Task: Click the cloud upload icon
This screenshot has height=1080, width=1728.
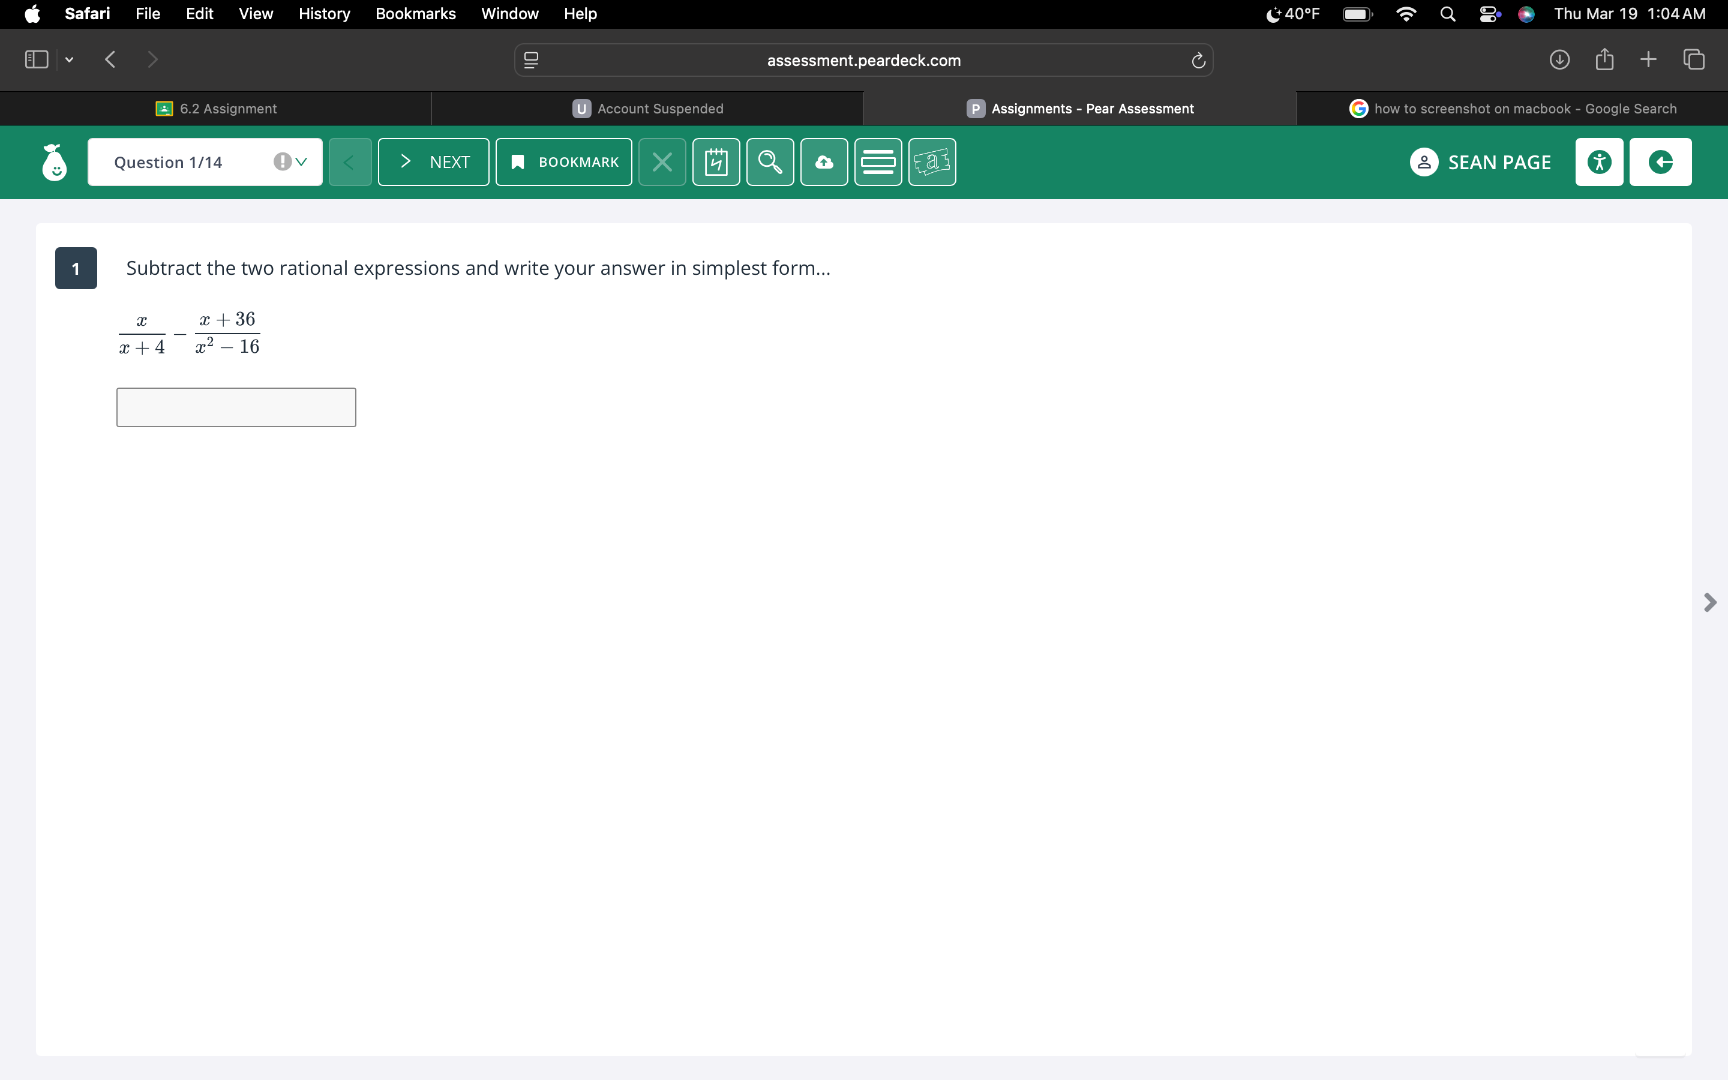Action: pyautogui.click(x=824, y=162)
